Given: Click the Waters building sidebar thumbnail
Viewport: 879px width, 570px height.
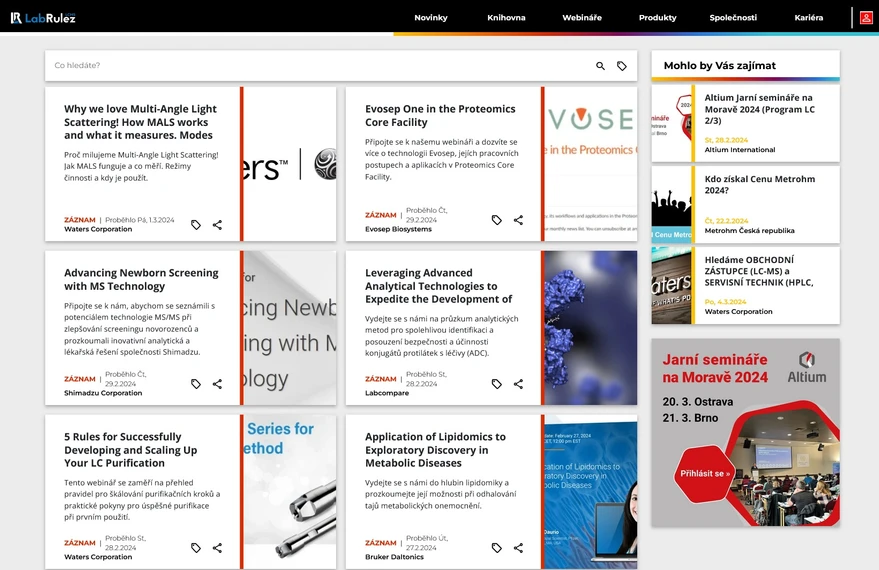Looking at the screenshot, I should pyautogui.click(x=671, y=285).
